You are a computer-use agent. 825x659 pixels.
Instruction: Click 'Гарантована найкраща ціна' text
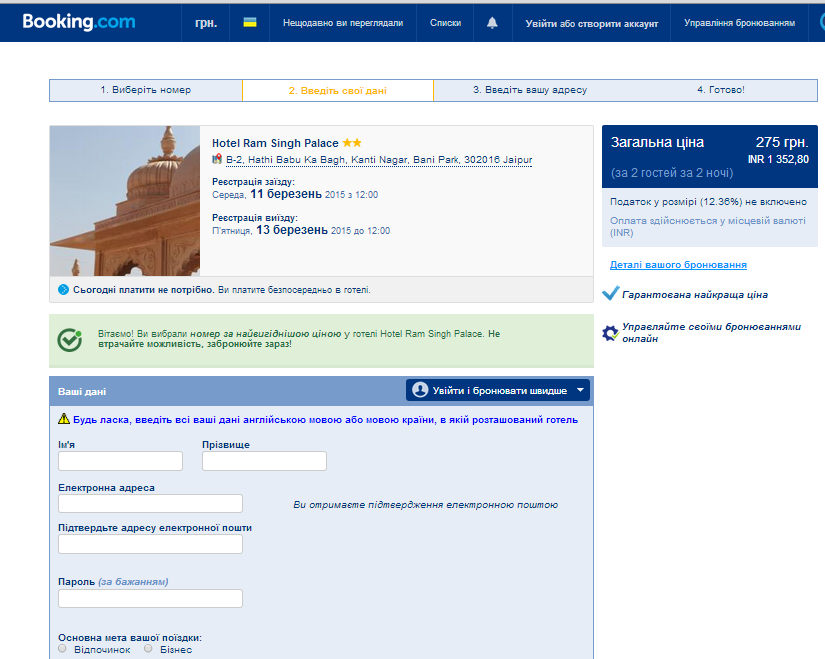695,295
